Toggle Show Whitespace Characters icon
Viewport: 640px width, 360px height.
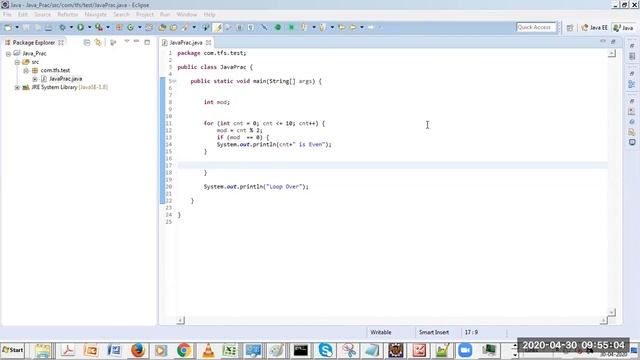251,27
